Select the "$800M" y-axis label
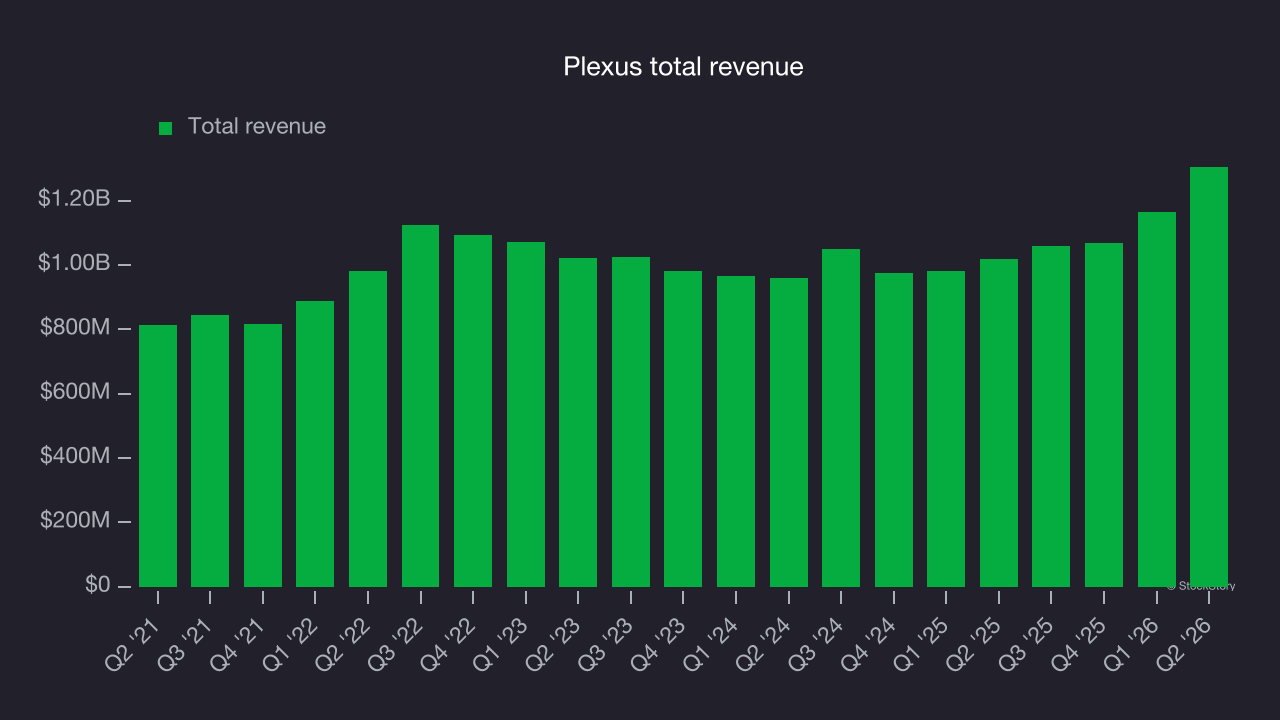 pos(75,327)
